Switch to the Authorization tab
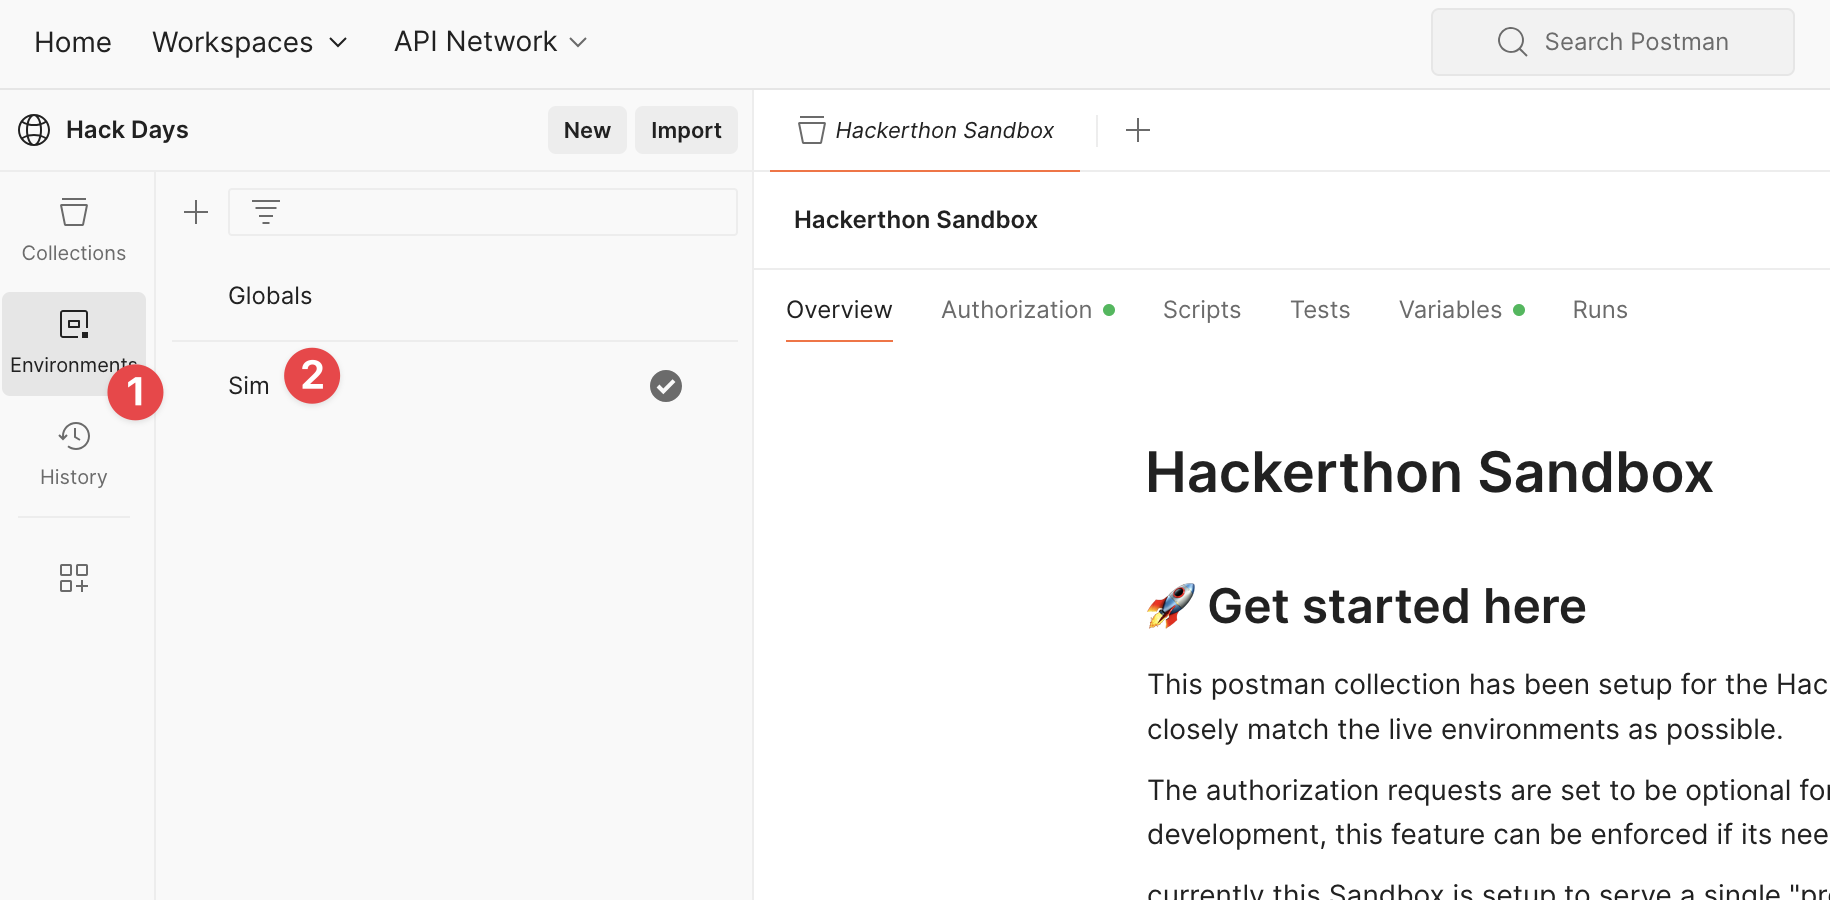 click(1017, 310)
